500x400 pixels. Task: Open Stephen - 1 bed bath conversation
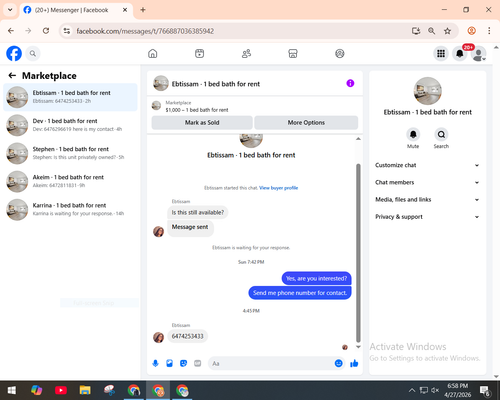coord(70,153)
